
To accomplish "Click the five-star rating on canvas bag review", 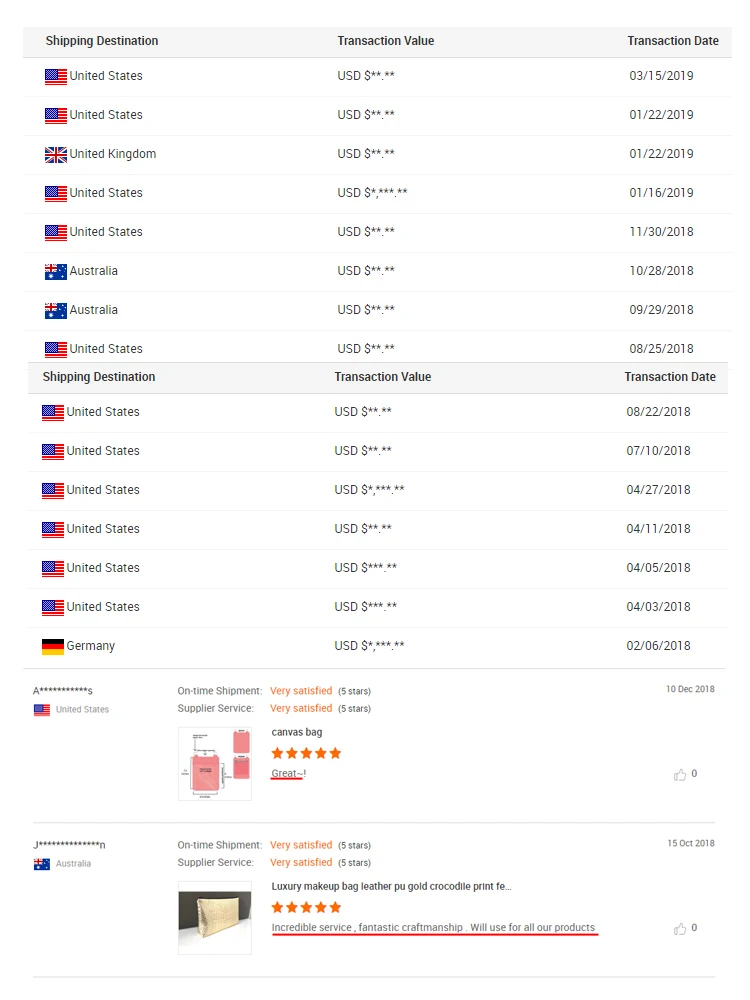I will tap(306, 753).
